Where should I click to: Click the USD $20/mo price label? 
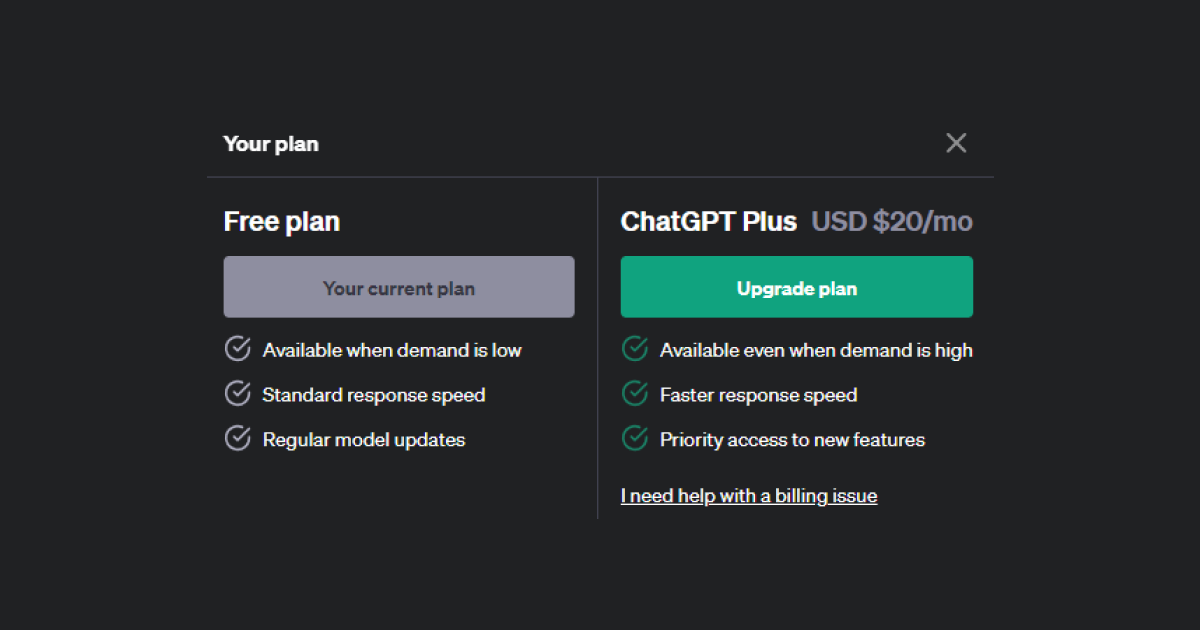(x=892, y=221)
